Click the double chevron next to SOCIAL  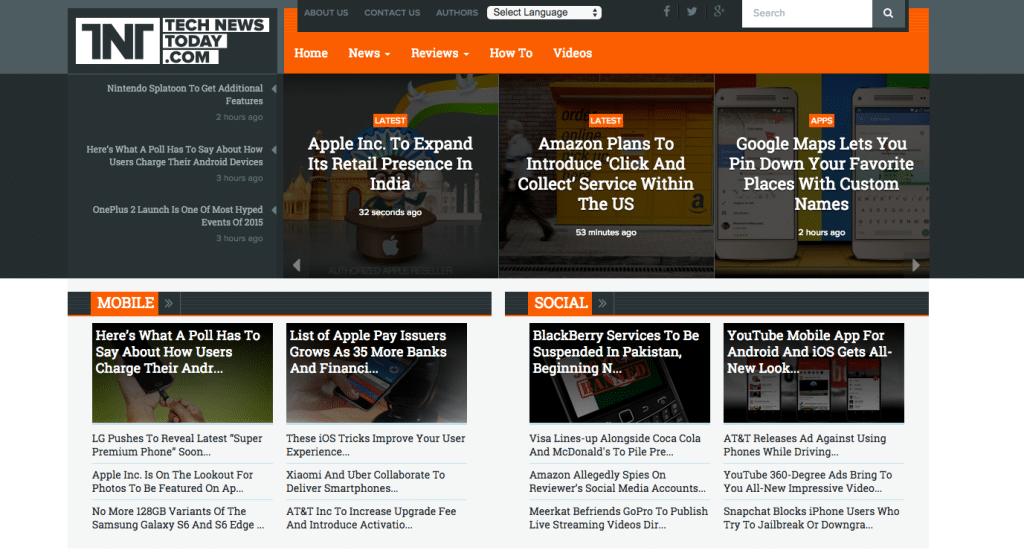pyautogui.click(x=602, y=303)
